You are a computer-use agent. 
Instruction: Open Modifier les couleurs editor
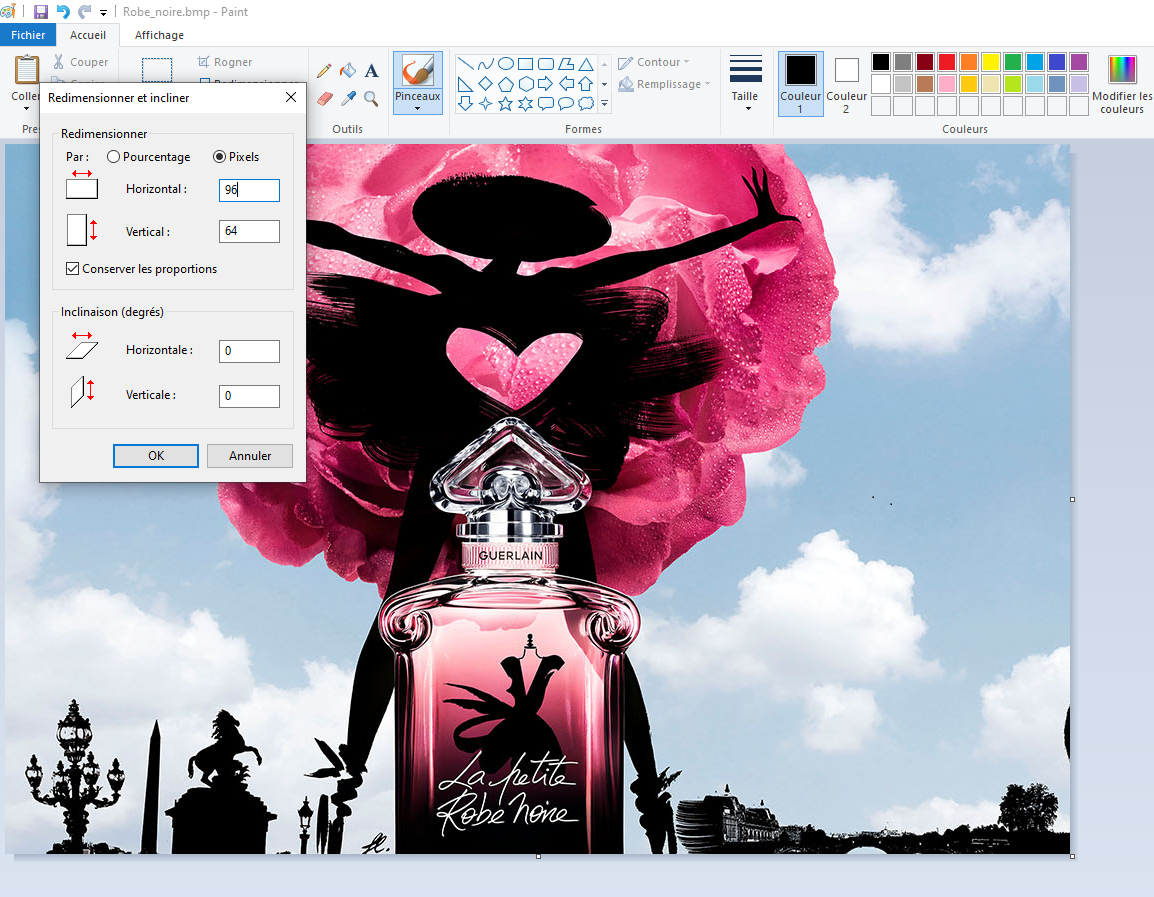(x=1122, y=84)
